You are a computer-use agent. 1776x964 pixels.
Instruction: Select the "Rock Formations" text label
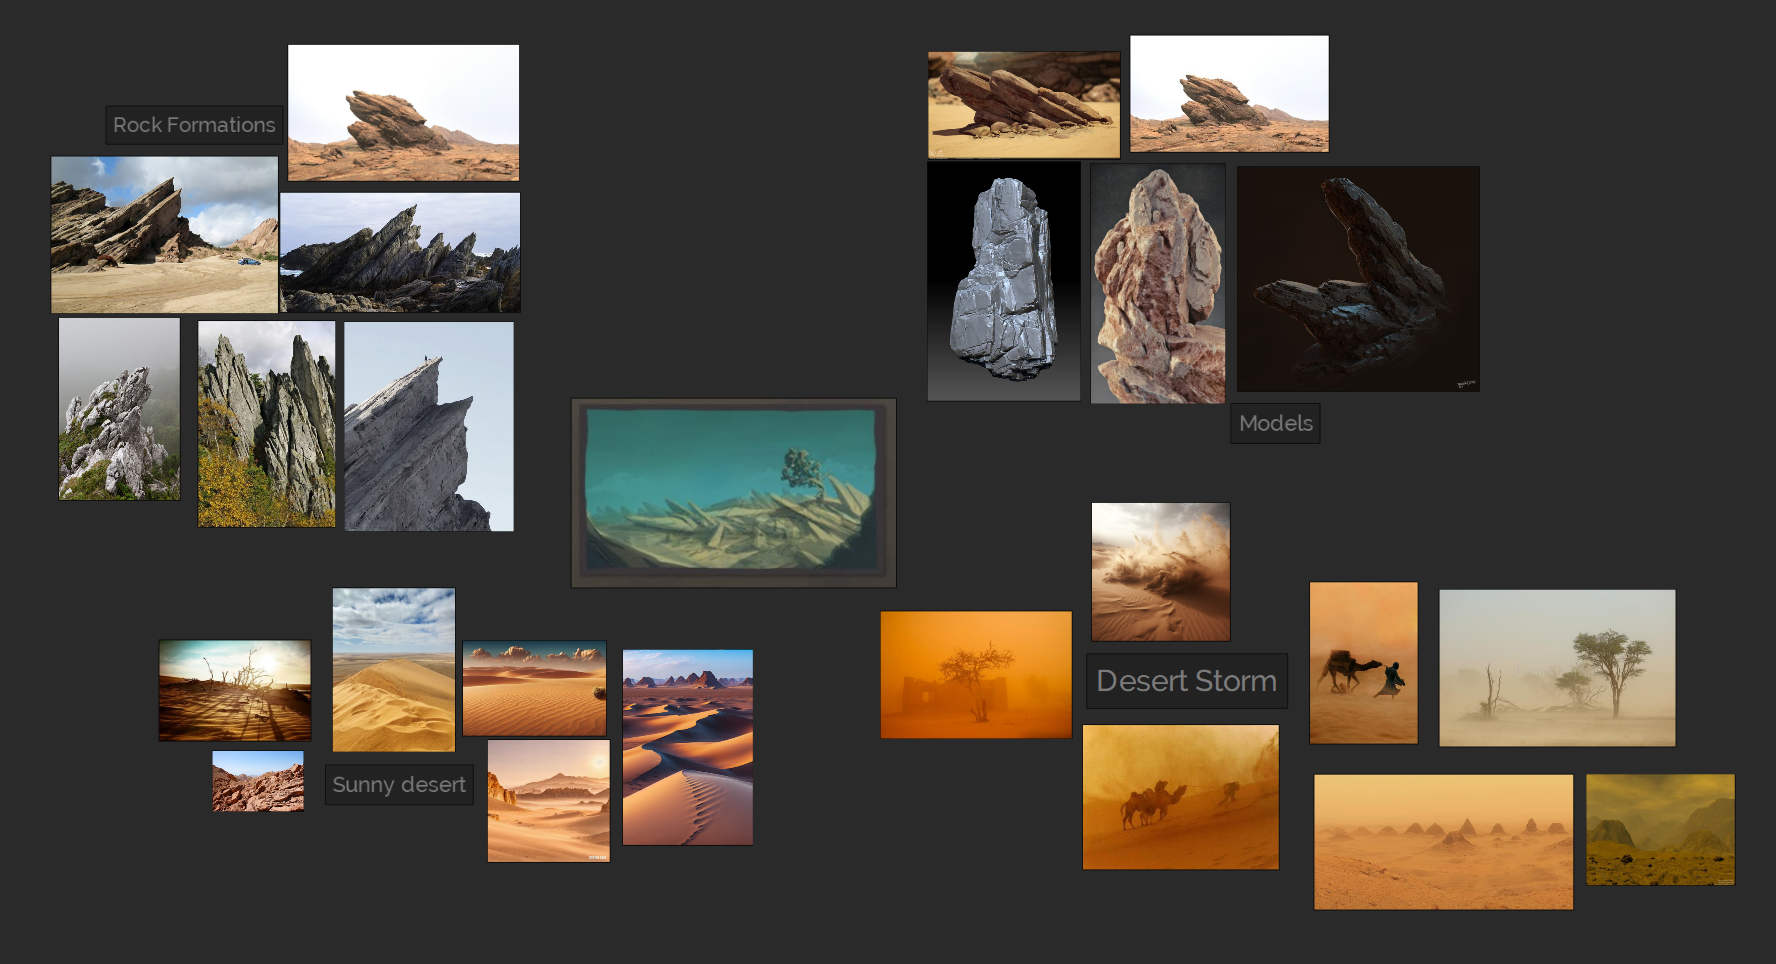(194, 124)
